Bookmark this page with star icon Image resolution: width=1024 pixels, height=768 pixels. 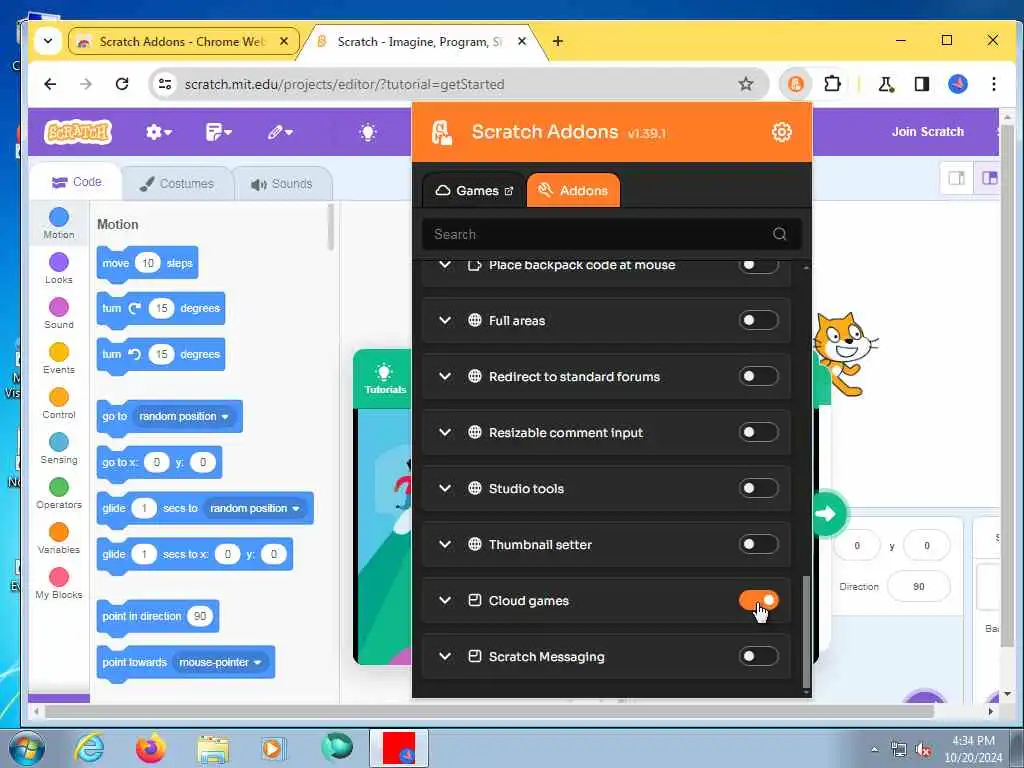click(x=745, y=84)
